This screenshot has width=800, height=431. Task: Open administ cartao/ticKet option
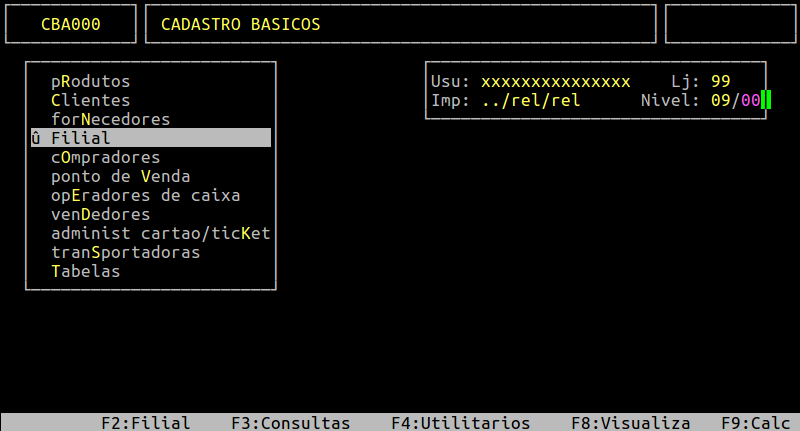coord(160,233)
